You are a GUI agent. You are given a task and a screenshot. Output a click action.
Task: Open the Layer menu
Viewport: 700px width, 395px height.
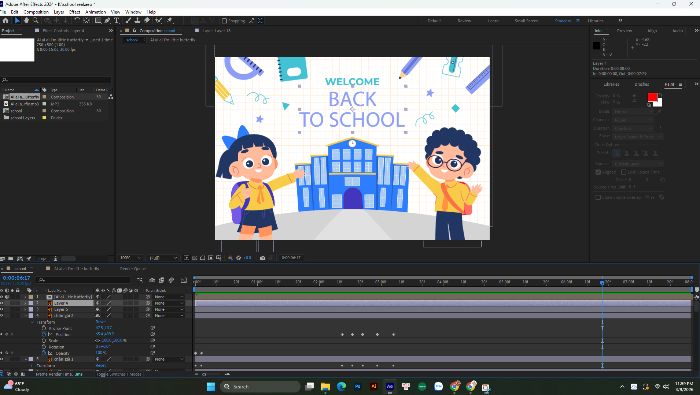click(x=58, y=12)
